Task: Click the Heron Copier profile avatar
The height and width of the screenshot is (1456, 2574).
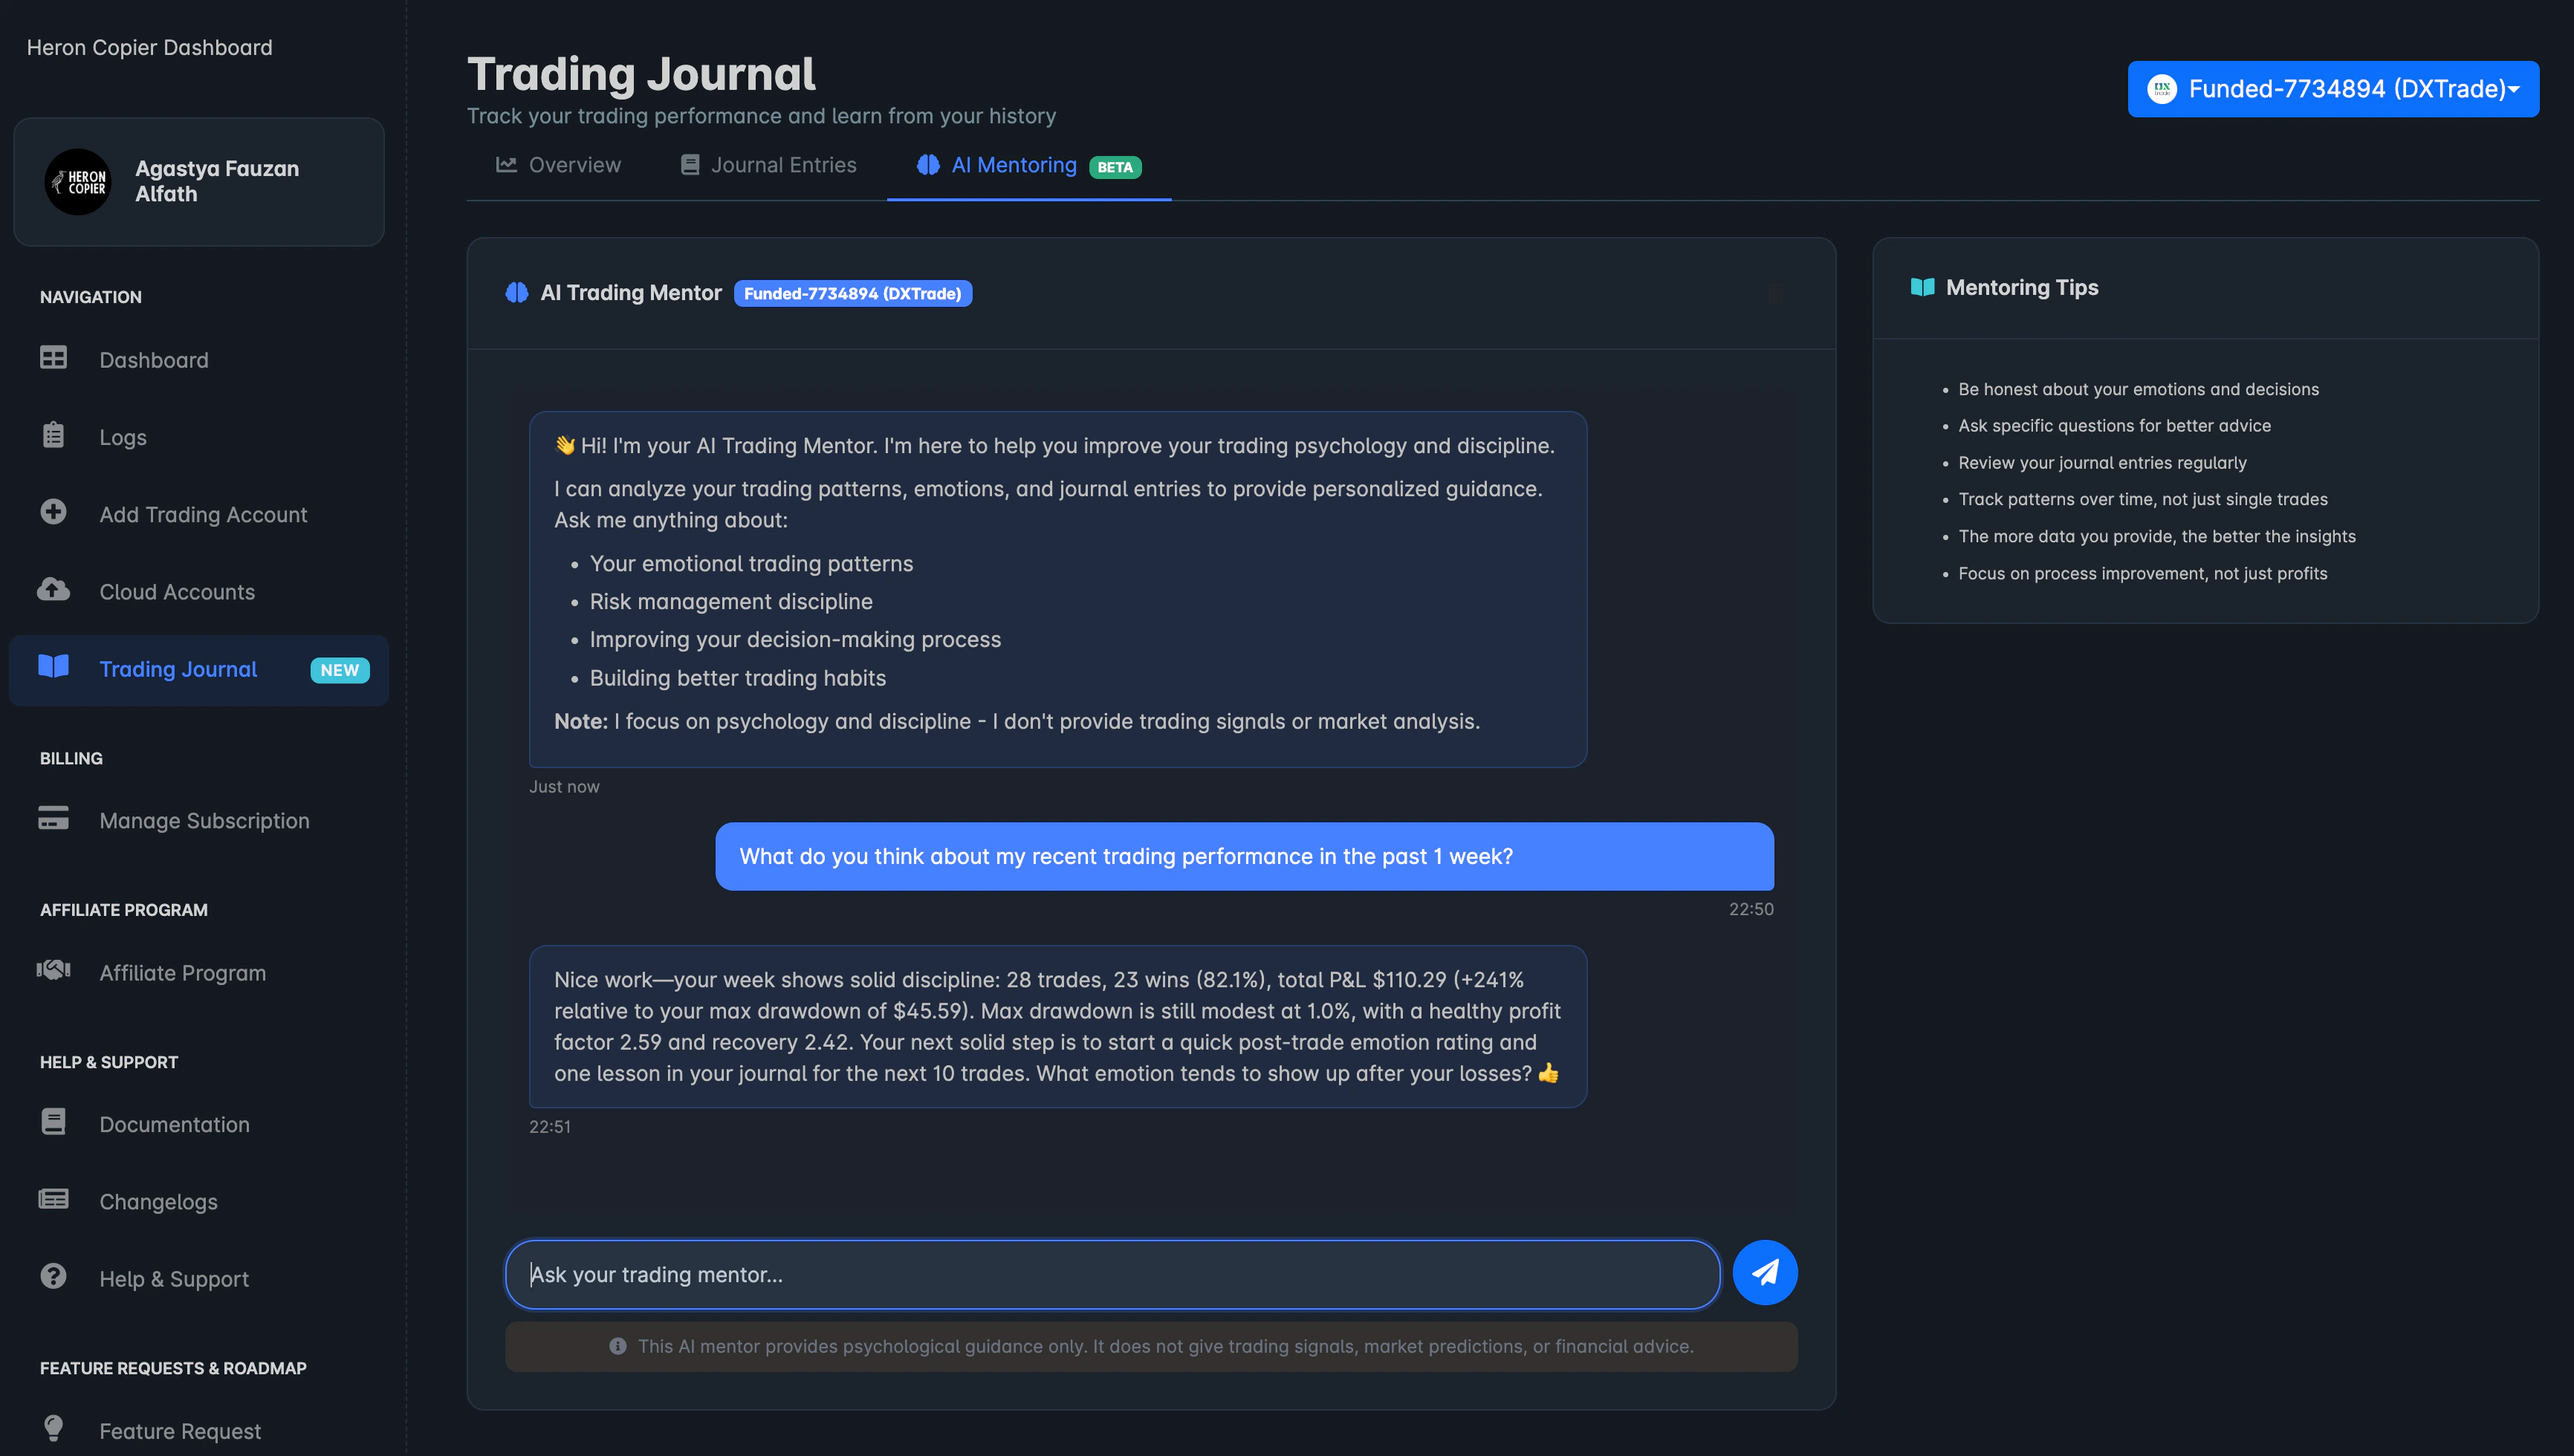Action: tap(78, 181)
